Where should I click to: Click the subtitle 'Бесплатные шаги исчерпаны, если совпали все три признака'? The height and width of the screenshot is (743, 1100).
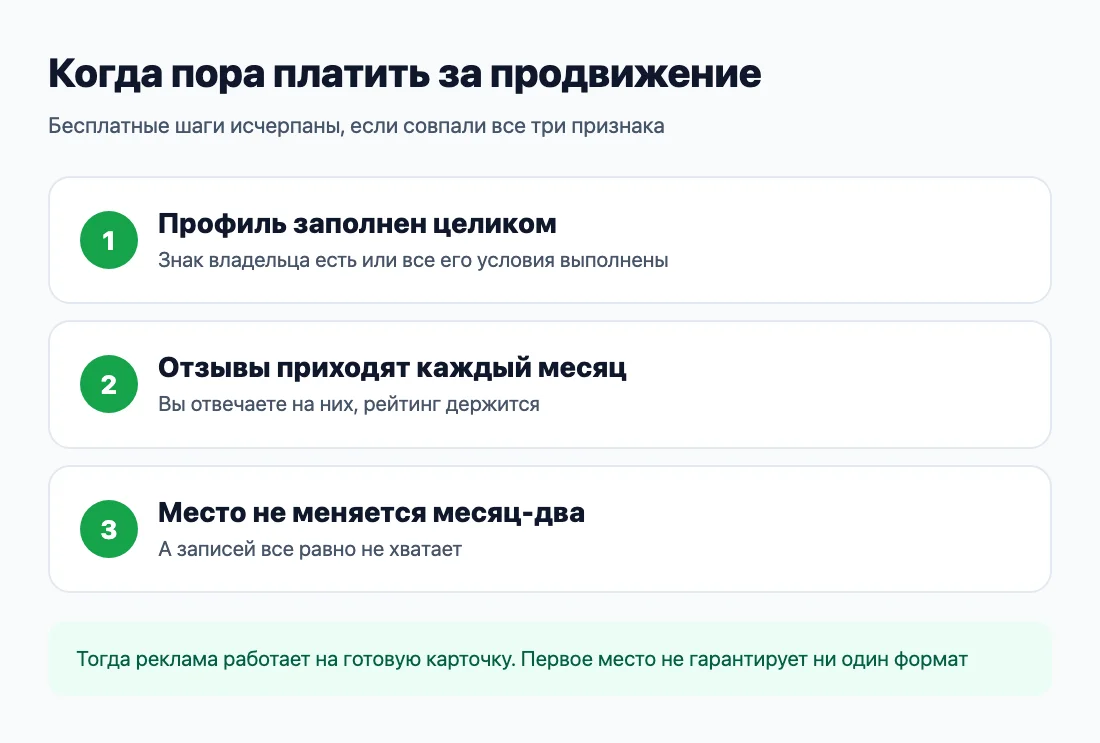[x=356, y=126]
